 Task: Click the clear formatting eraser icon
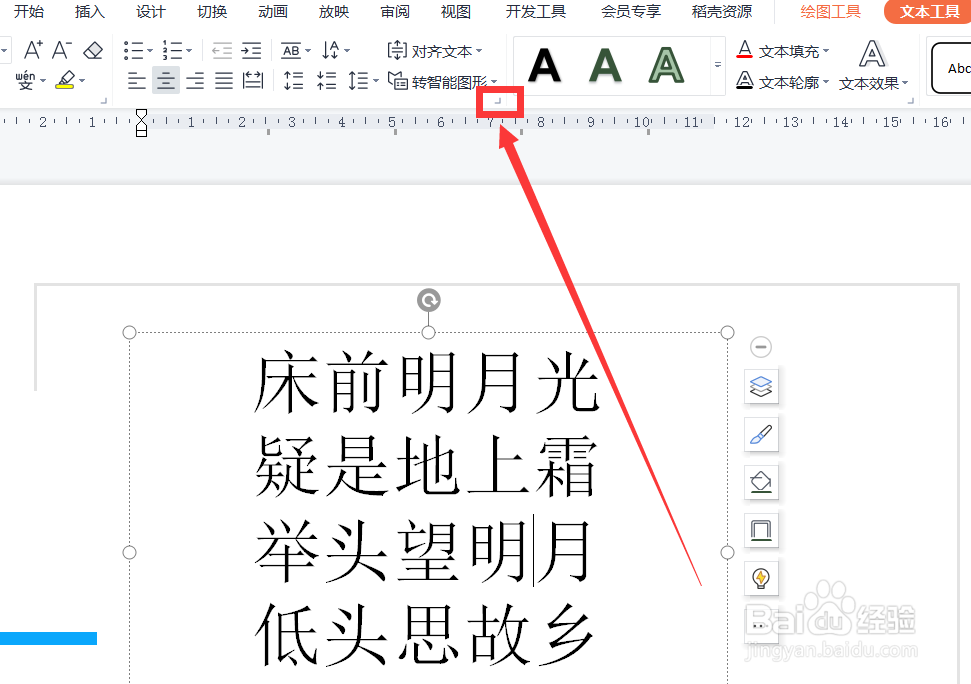pos(93,50)
